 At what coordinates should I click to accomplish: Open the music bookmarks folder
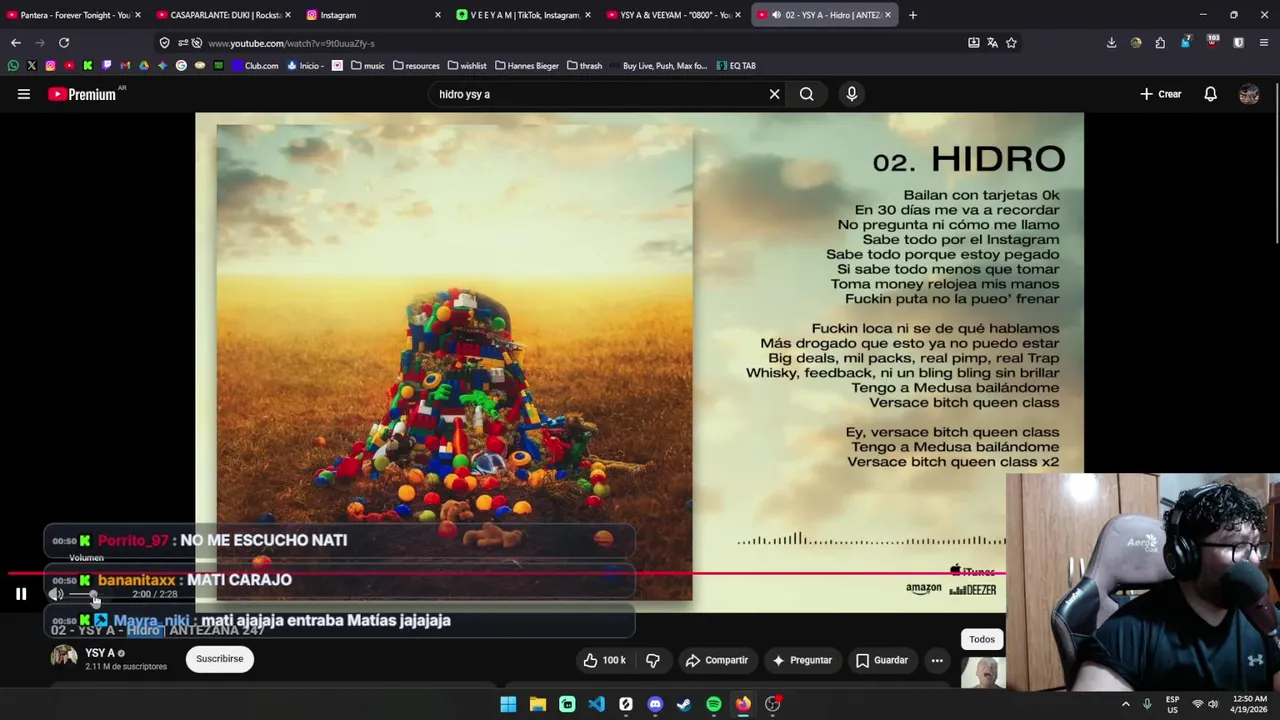pyautogui.click(x=367, y=66)
